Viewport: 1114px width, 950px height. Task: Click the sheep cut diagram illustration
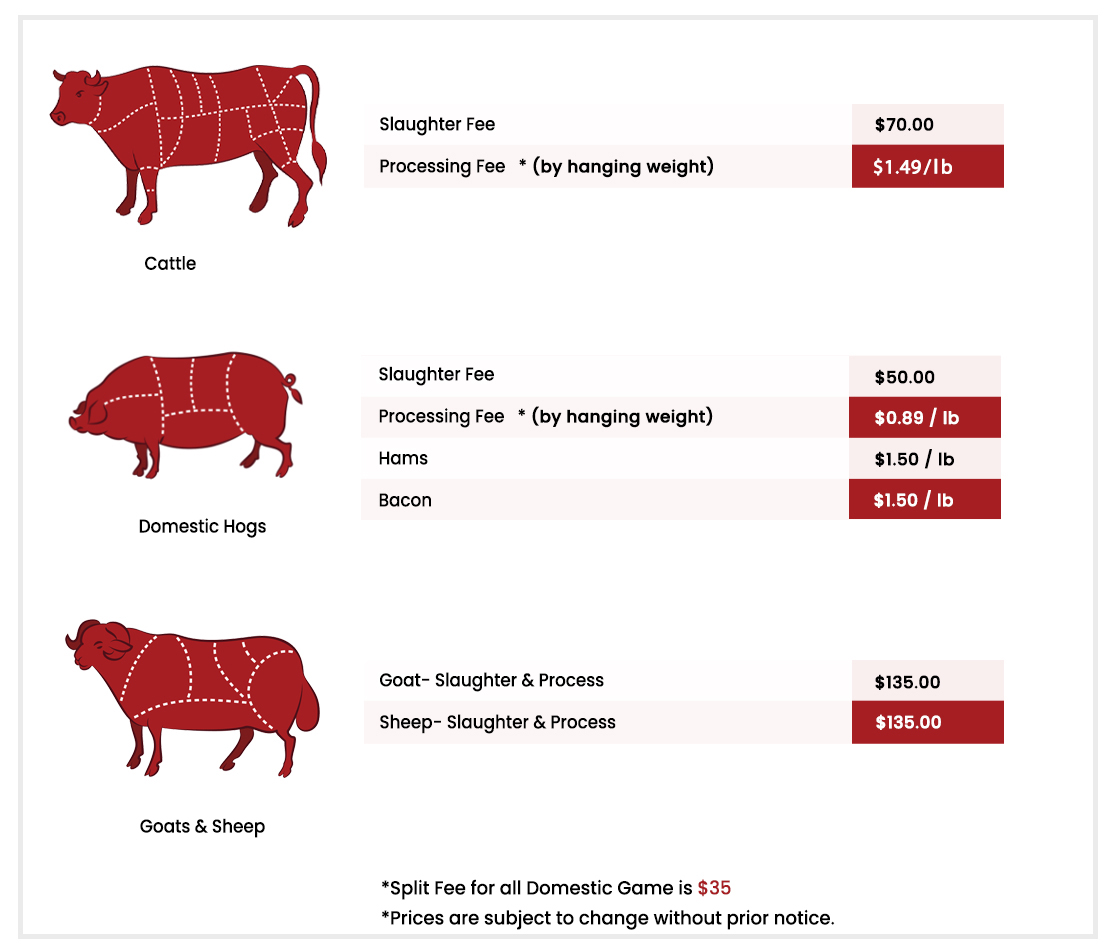click(192, 698)
